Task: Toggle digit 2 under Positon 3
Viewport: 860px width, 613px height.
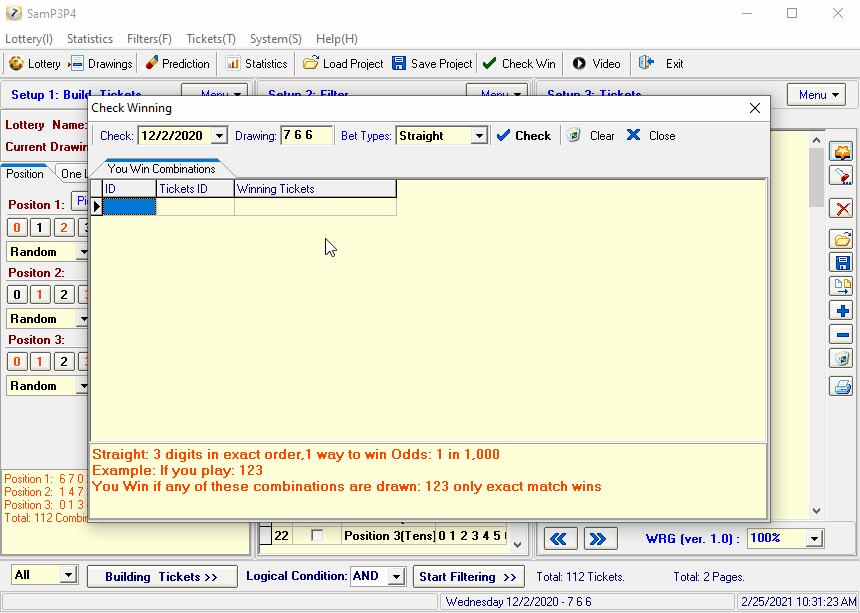Action: tap(64, 361)
